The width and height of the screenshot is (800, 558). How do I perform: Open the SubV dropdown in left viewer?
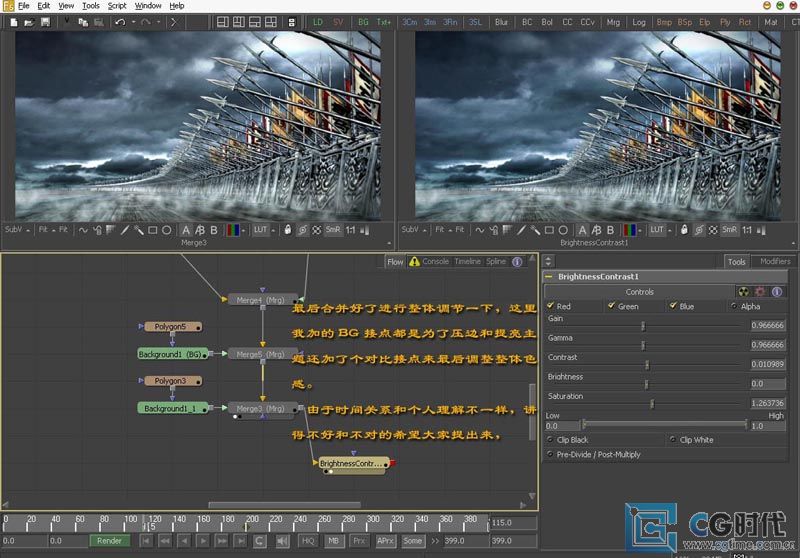(17, 230)
